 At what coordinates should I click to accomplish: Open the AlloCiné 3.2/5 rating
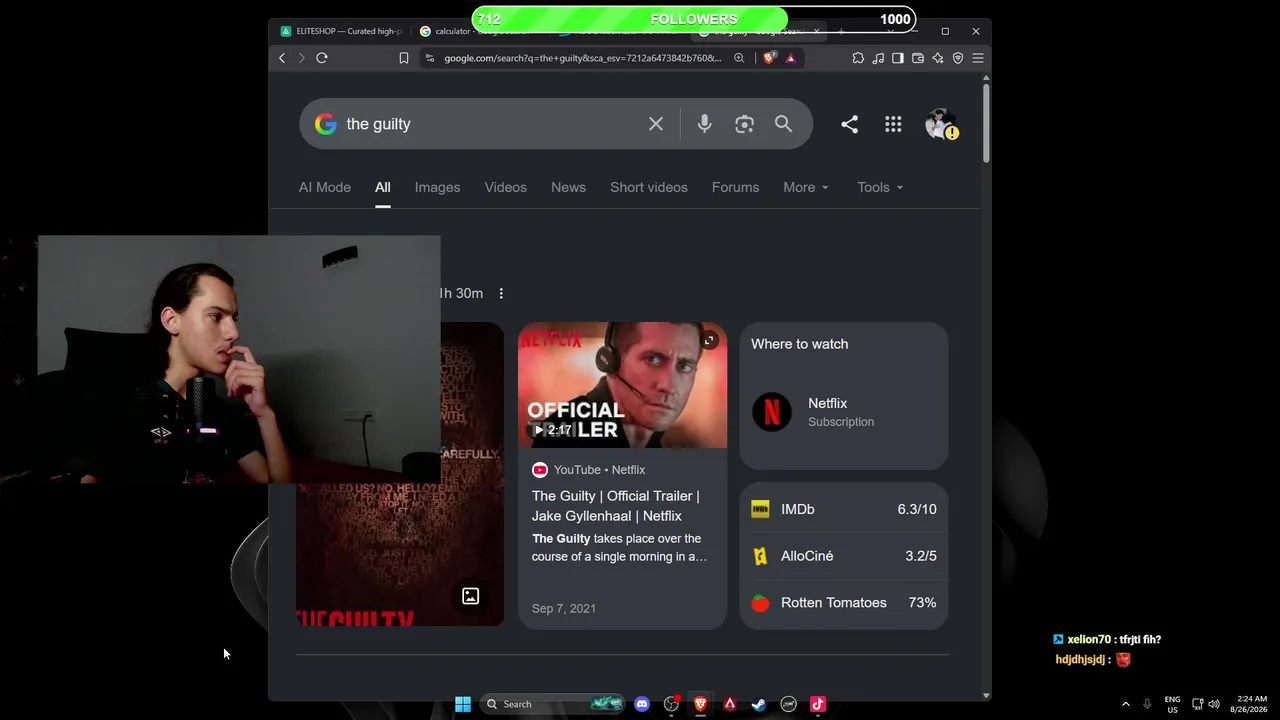point(844,556)
